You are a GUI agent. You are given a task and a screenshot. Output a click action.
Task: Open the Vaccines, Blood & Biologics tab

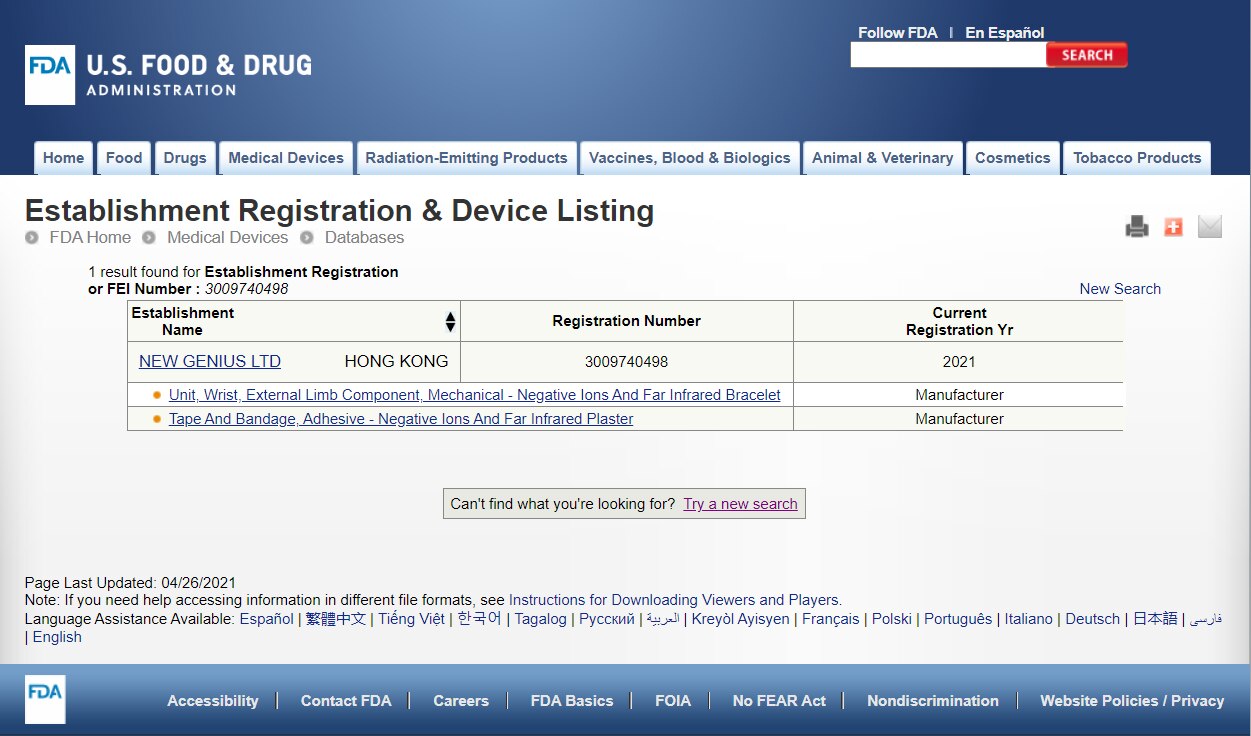(x=689, y=158)
